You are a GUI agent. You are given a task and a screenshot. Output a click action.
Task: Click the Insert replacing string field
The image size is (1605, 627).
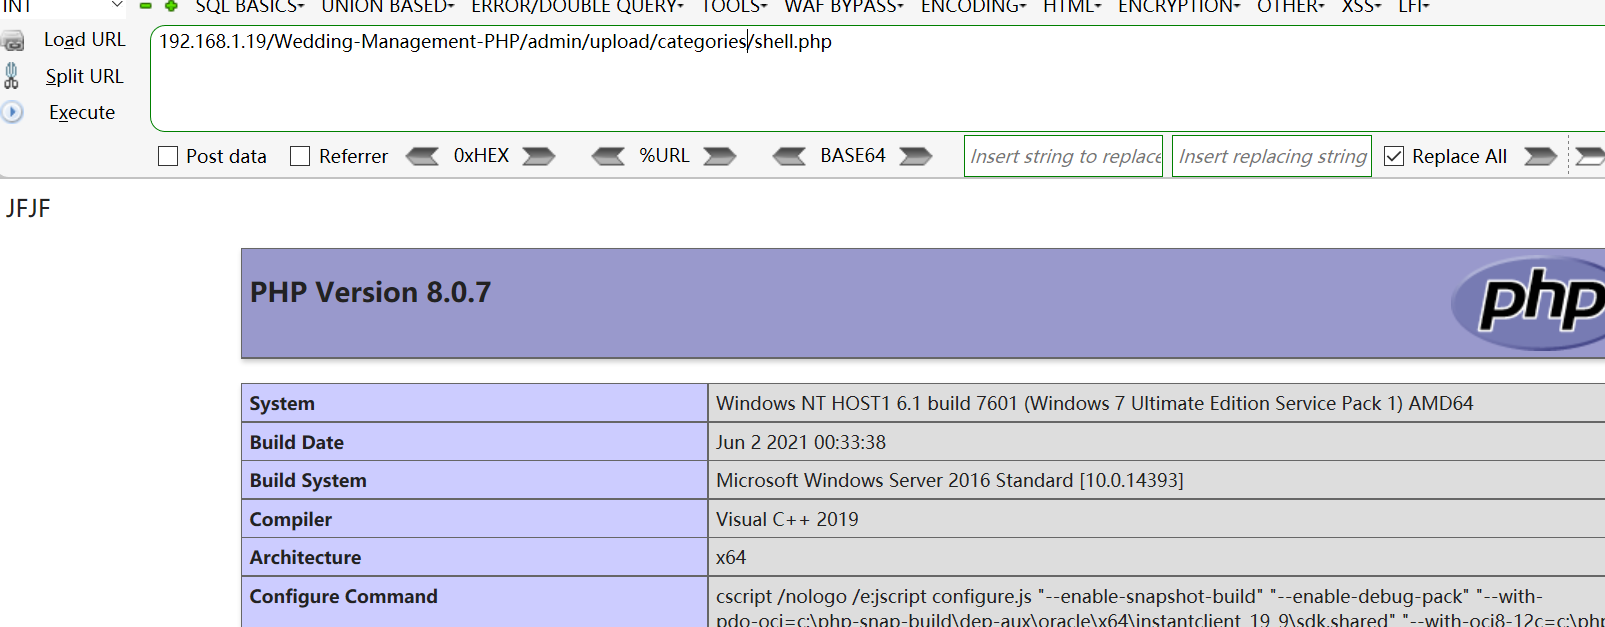point(1271,156)
